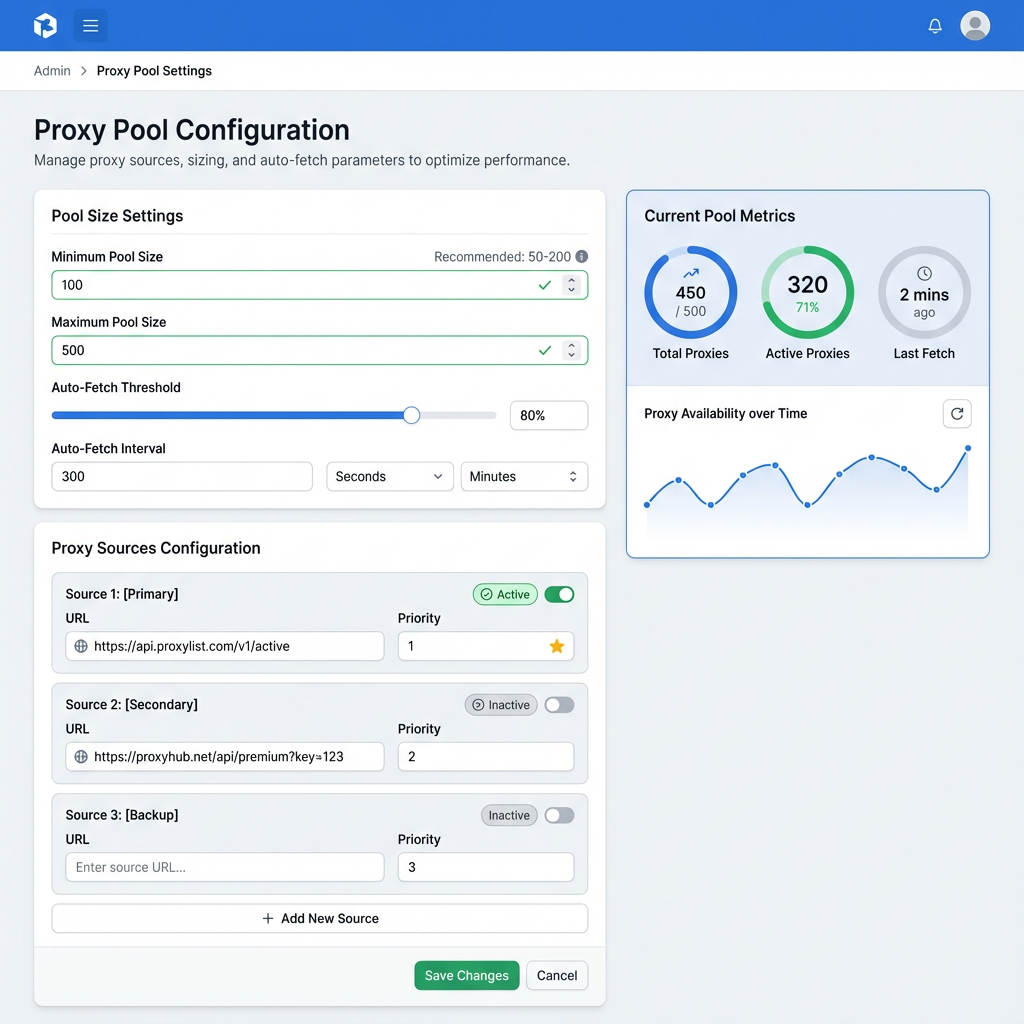This screenshot has height=1024, width=1024.
Task: Open the hamburger navigation menu
Action: (91, 26)
